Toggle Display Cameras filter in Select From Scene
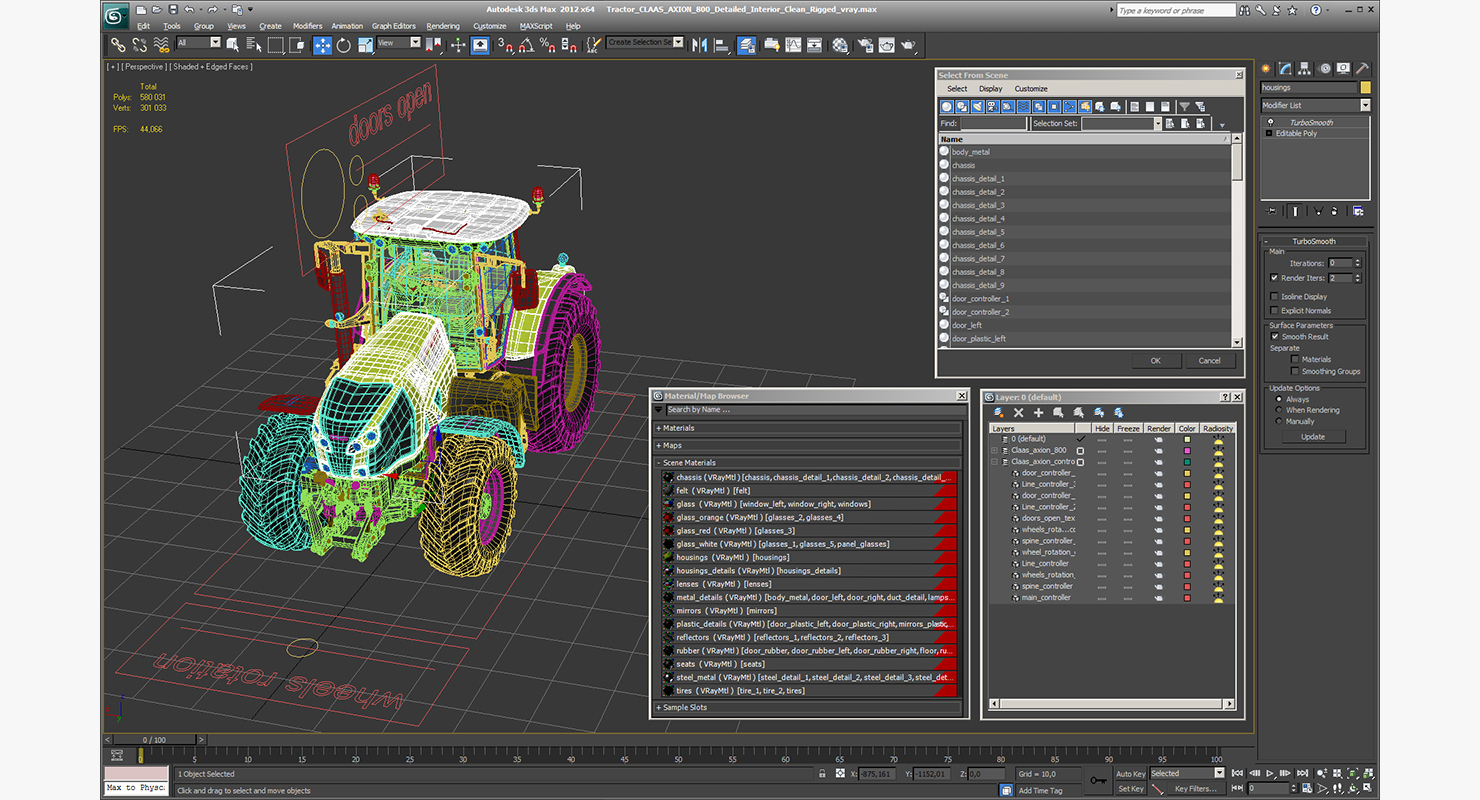This screenshot has width=1480, height=800. [x=992, y=106]
